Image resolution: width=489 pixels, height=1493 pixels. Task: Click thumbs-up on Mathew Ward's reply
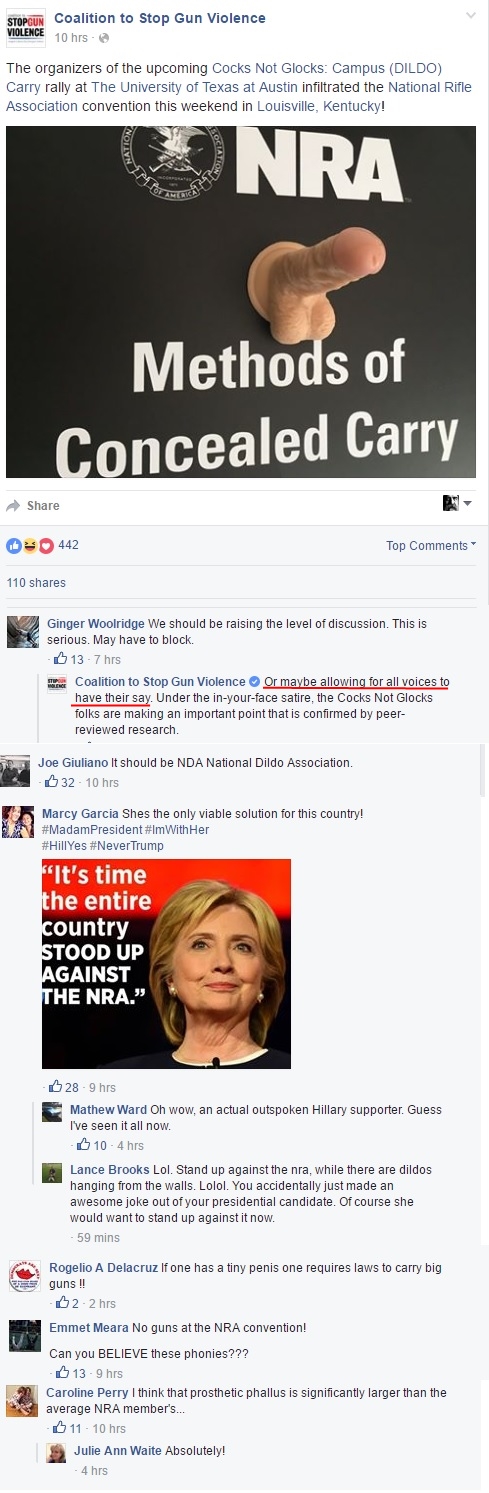85,1145
